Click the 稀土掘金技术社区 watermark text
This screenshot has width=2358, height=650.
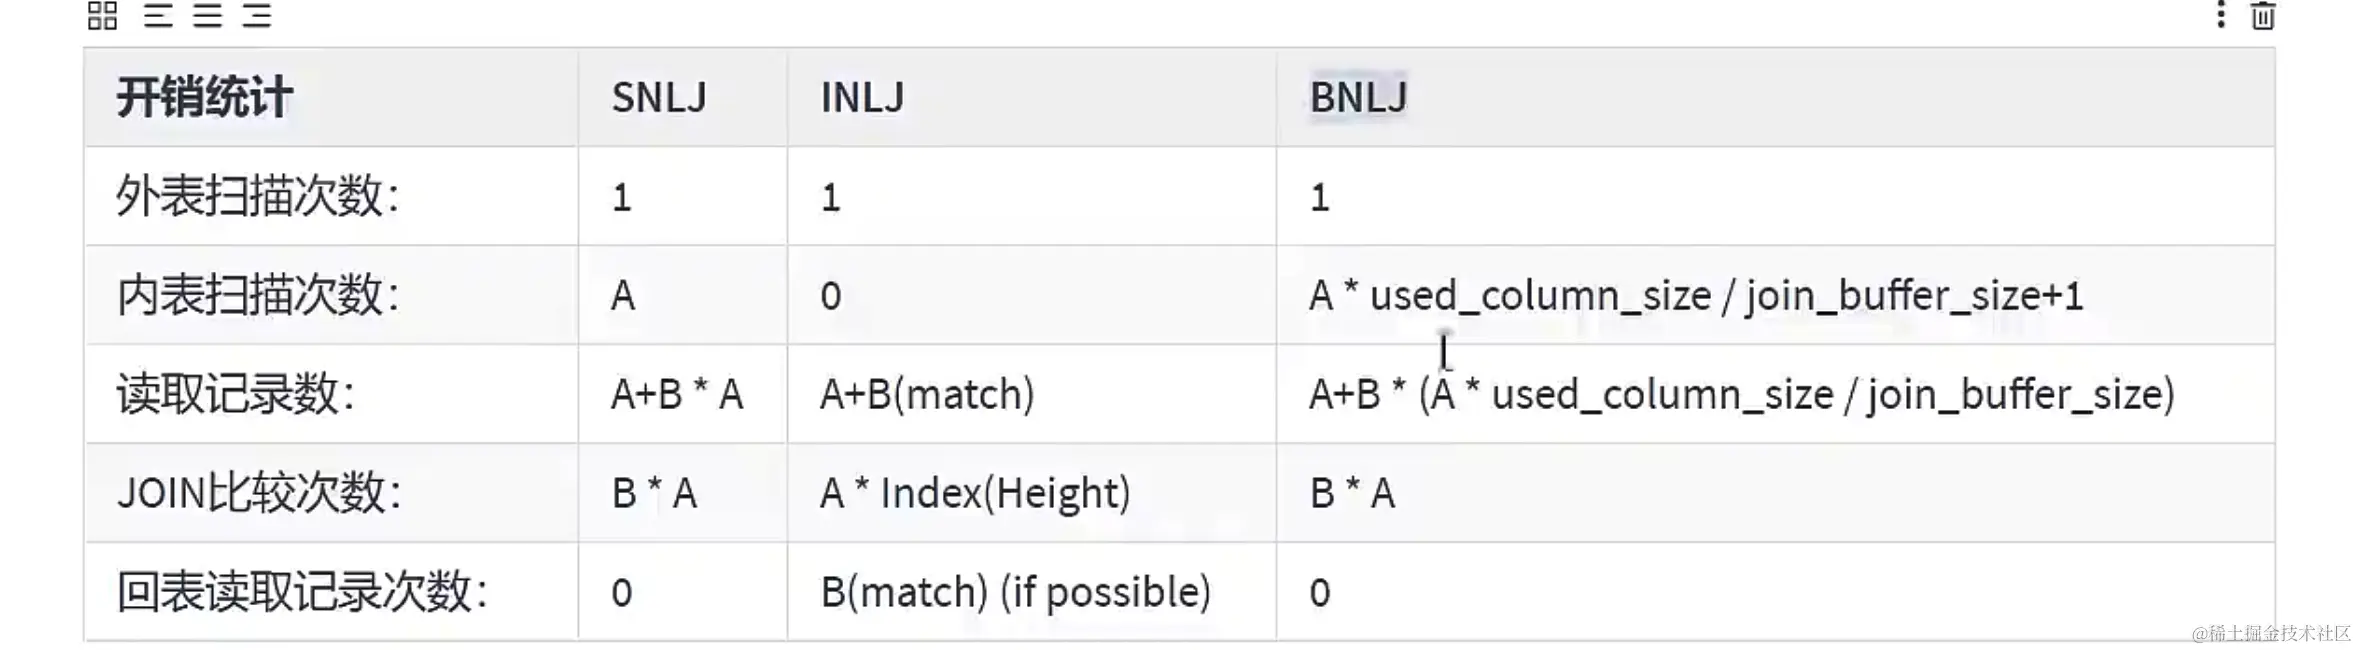(2271, 633)
